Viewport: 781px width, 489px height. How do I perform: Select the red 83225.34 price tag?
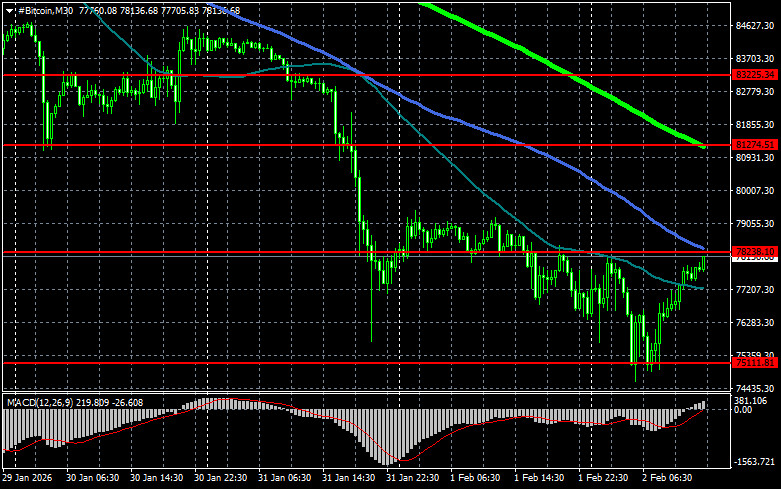pyautogui.click(x=755, y=75)
